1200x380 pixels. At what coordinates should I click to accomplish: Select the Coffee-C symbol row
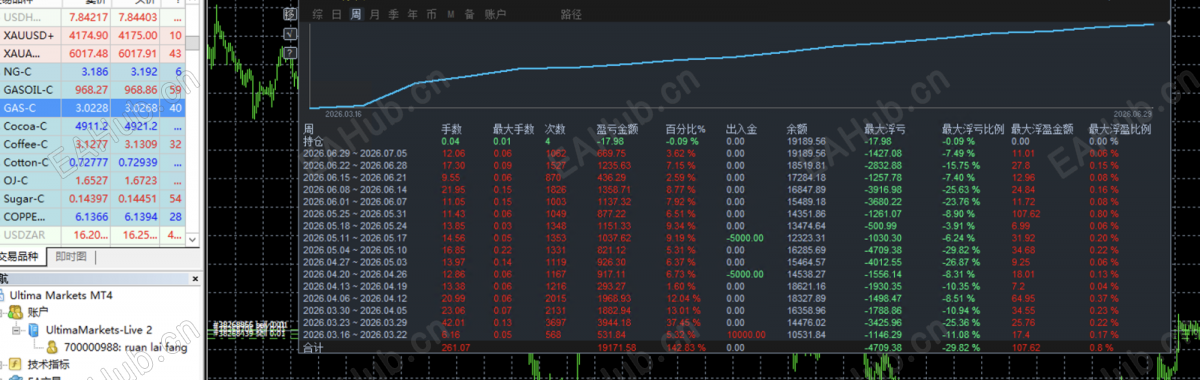(x=94, y=144)
